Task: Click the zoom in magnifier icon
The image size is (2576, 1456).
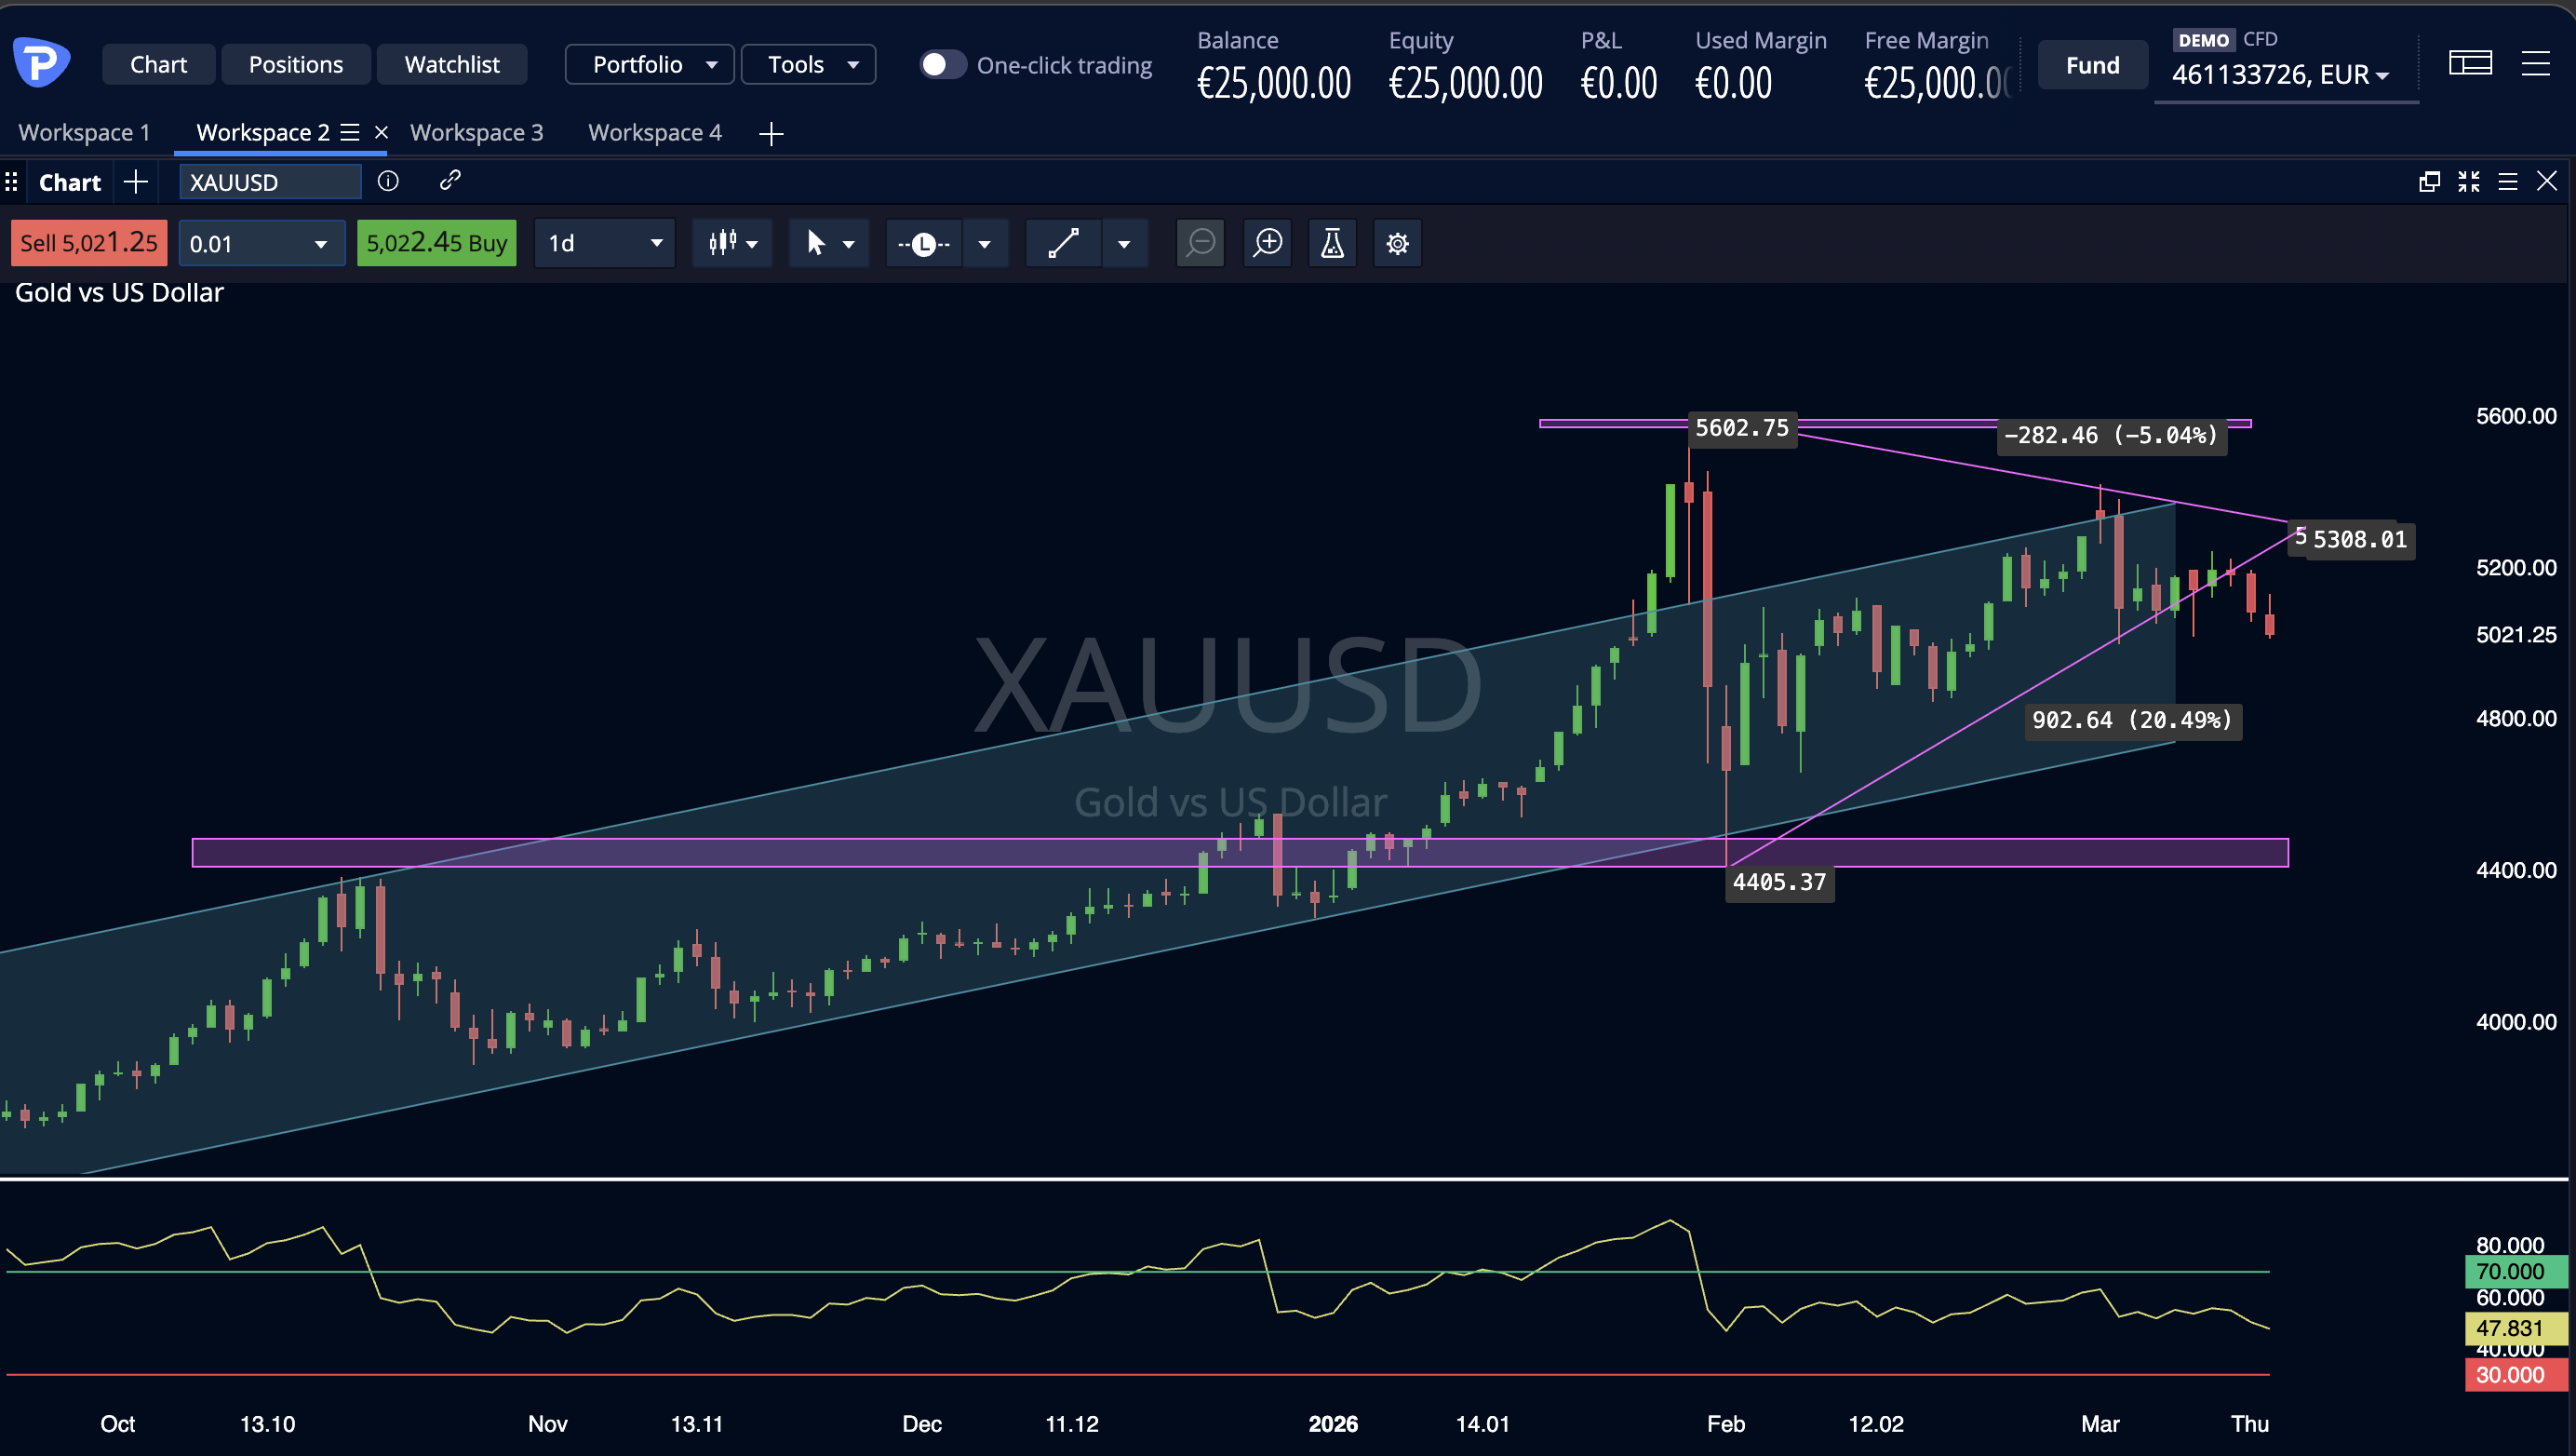Action: coord(1268,243)
